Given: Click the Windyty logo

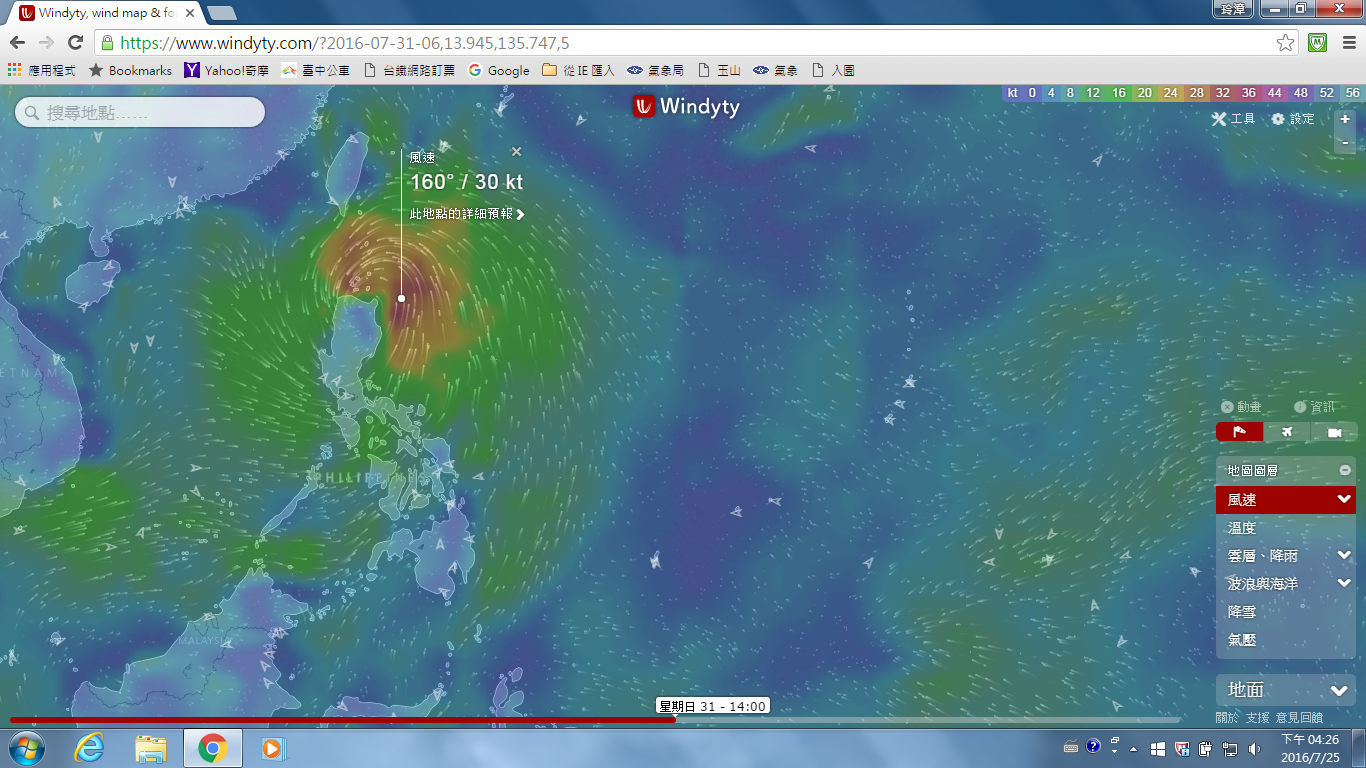Looking at the screenshot, I should [686, 106].
